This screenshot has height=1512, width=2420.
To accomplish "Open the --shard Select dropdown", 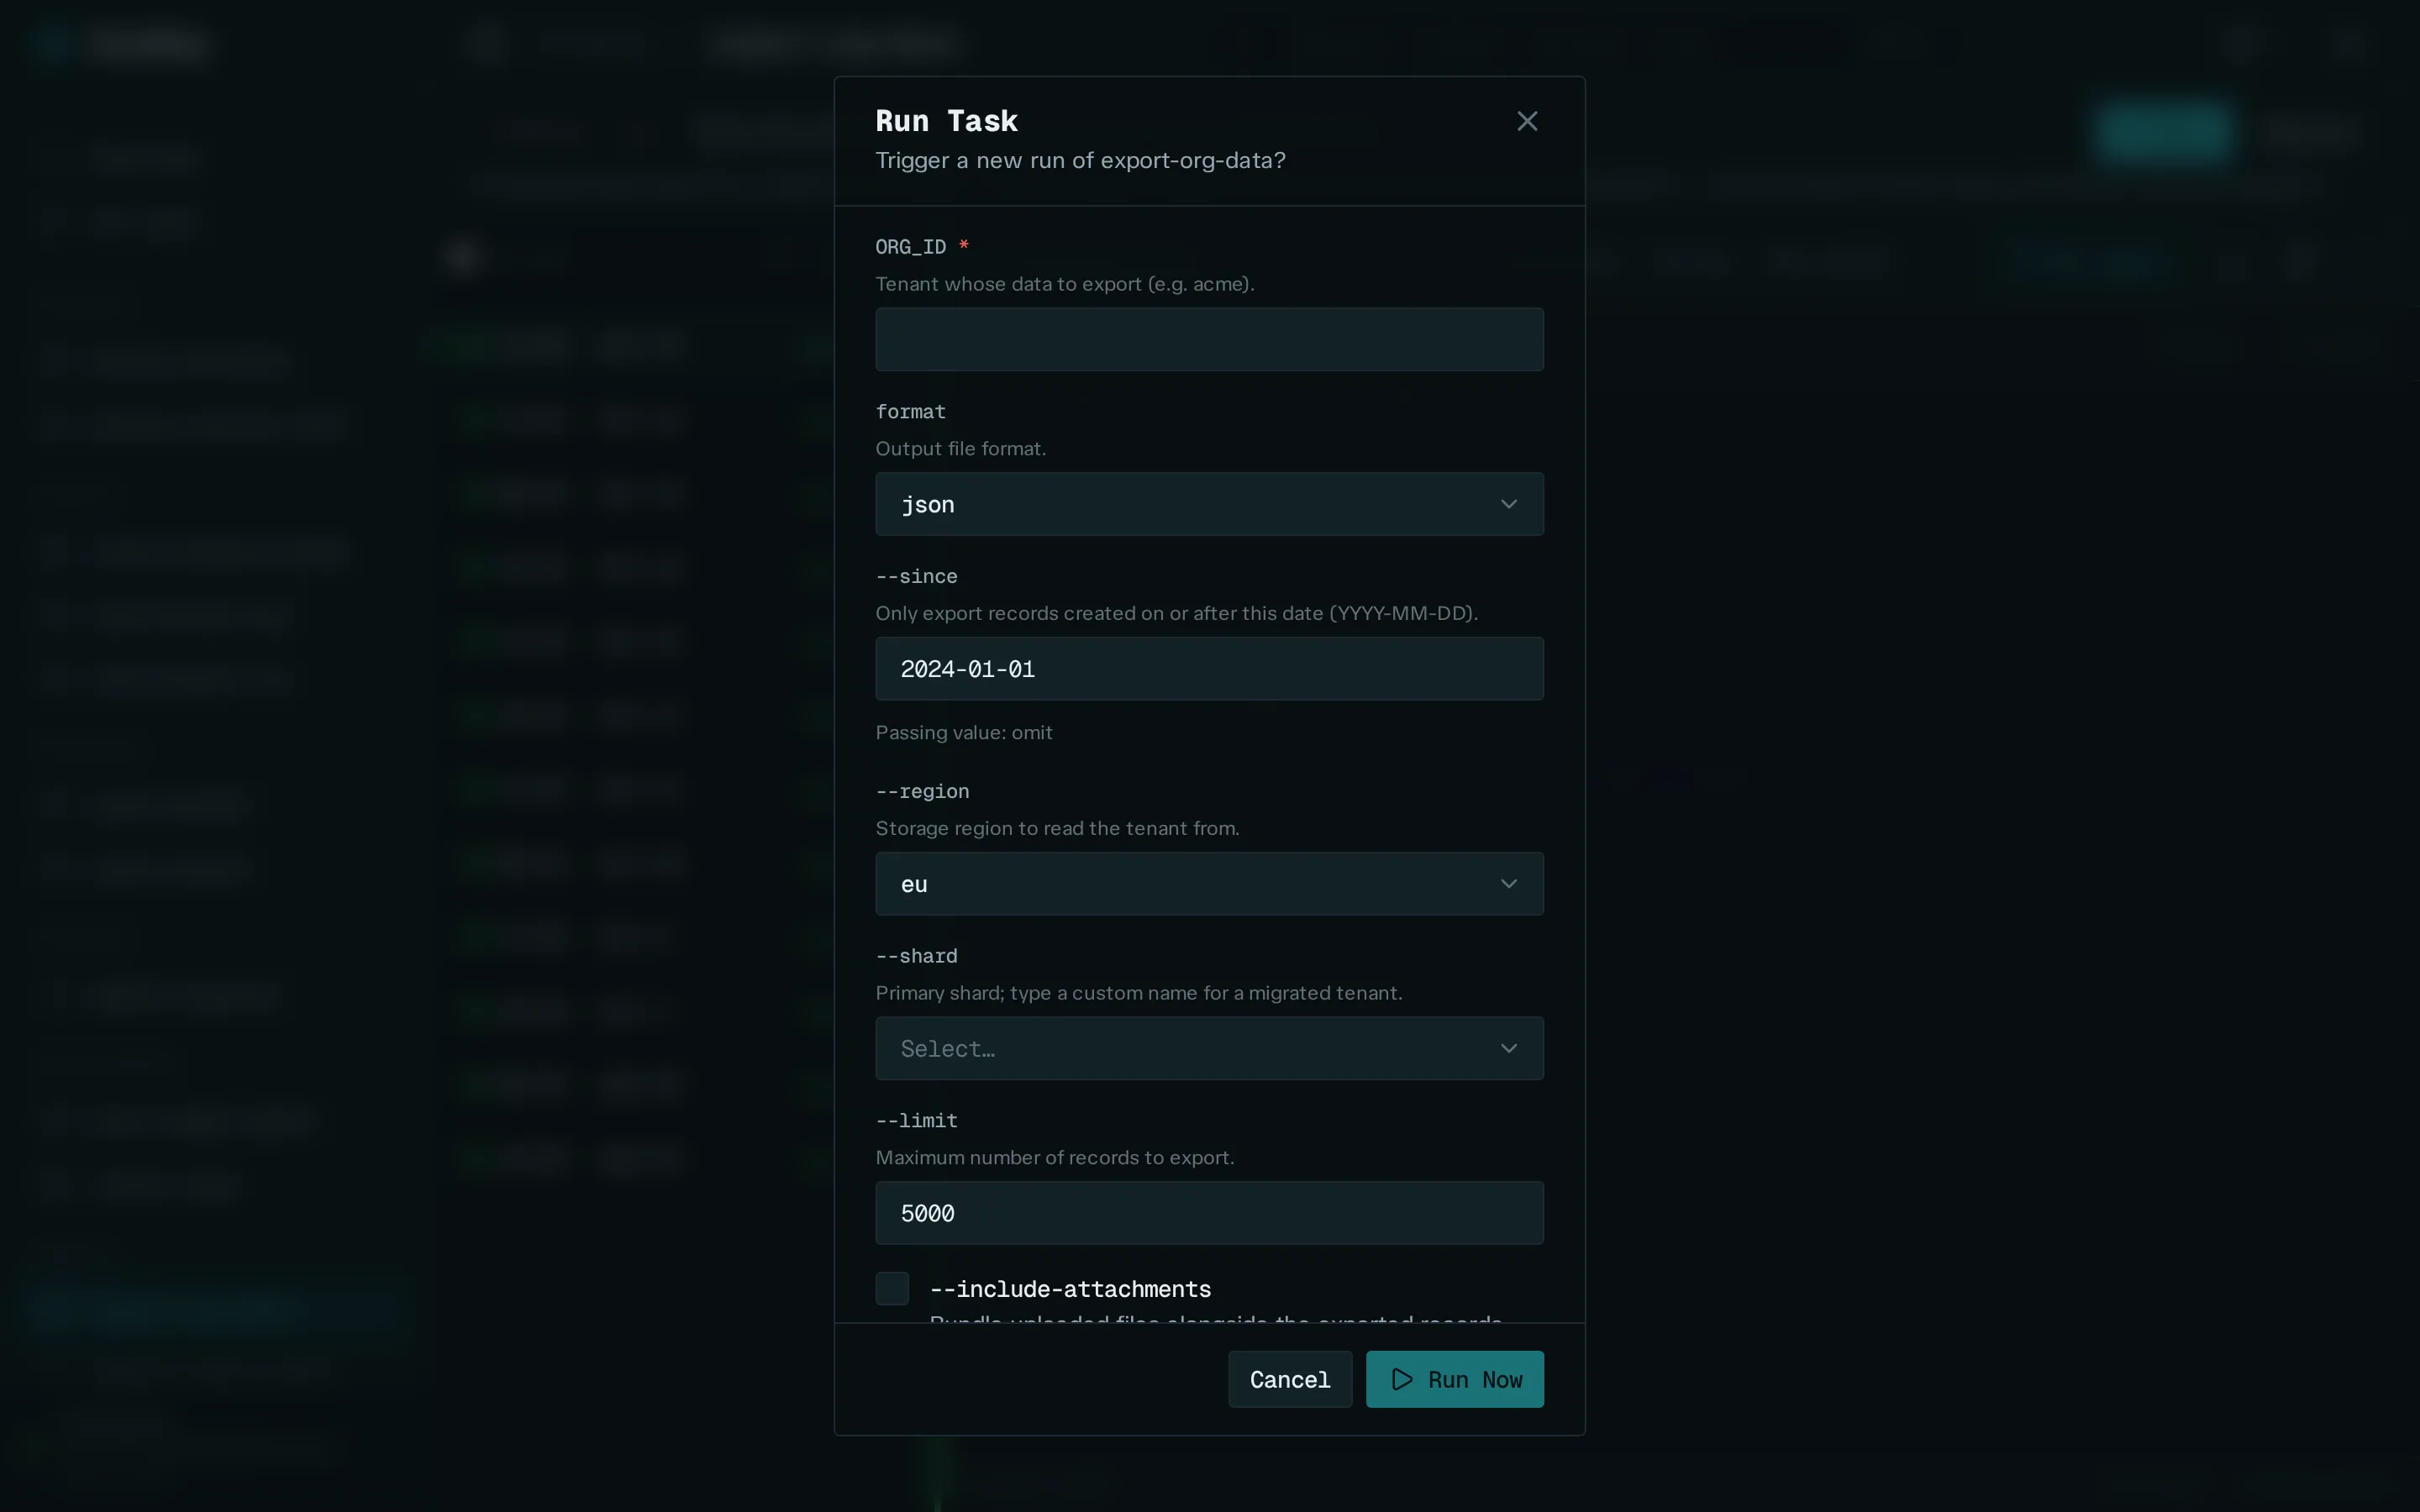I will 1209,1048.
